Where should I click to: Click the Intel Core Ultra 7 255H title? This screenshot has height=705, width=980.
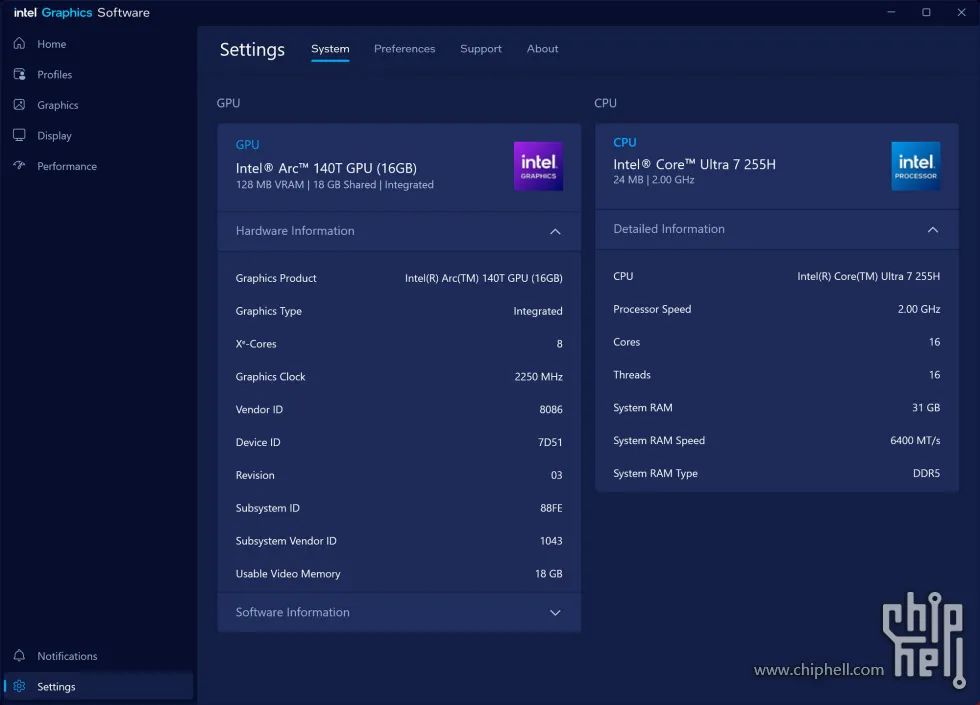coord(694,164)
